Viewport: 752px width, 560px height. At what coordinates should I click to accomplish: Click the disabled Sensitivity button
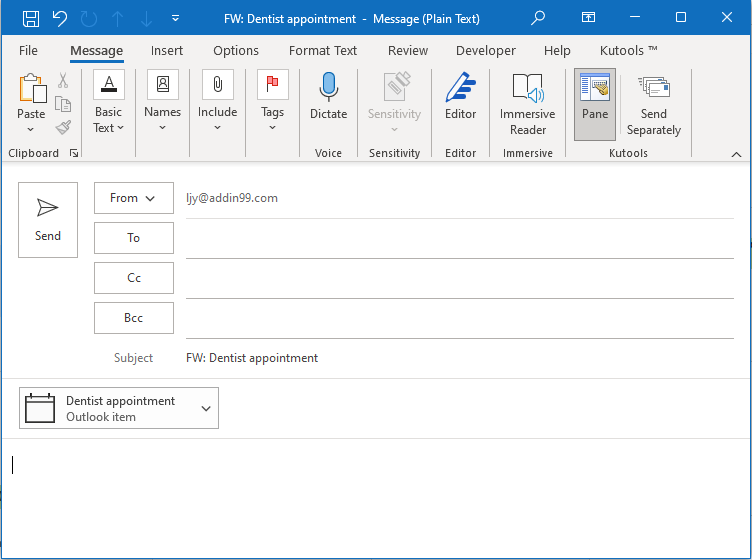click(x=394, y=102)
